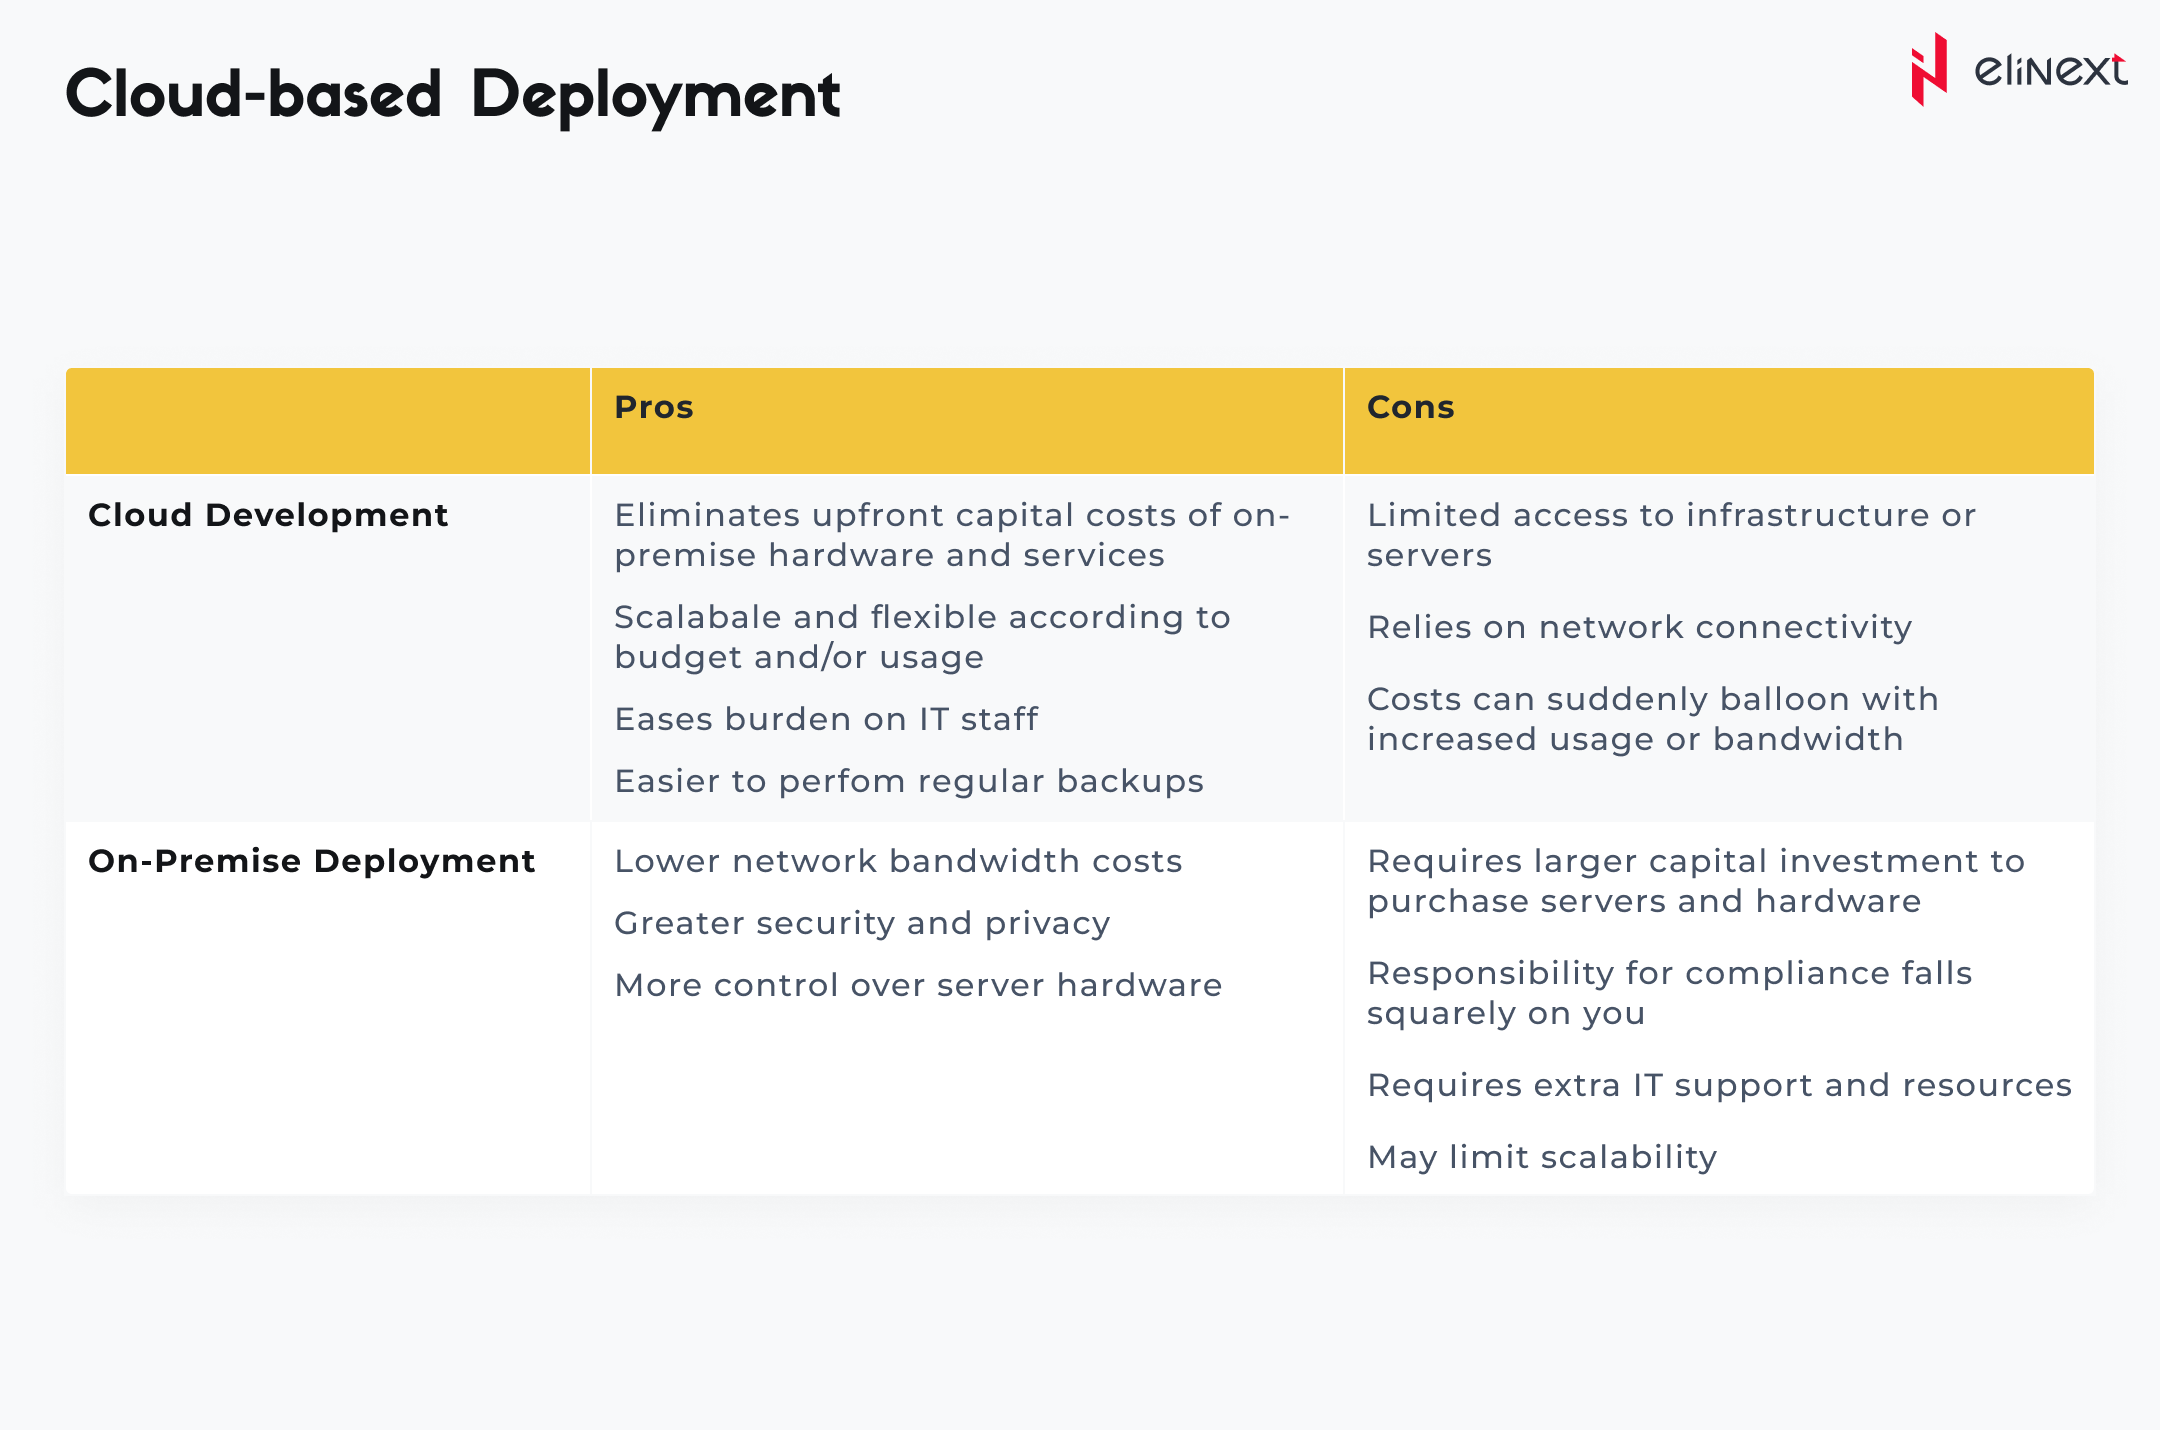The height and width of the screenshot is (1430, 2160).
Task: Click the Elinext red logo icon
Action: [x=1929, y=70]
